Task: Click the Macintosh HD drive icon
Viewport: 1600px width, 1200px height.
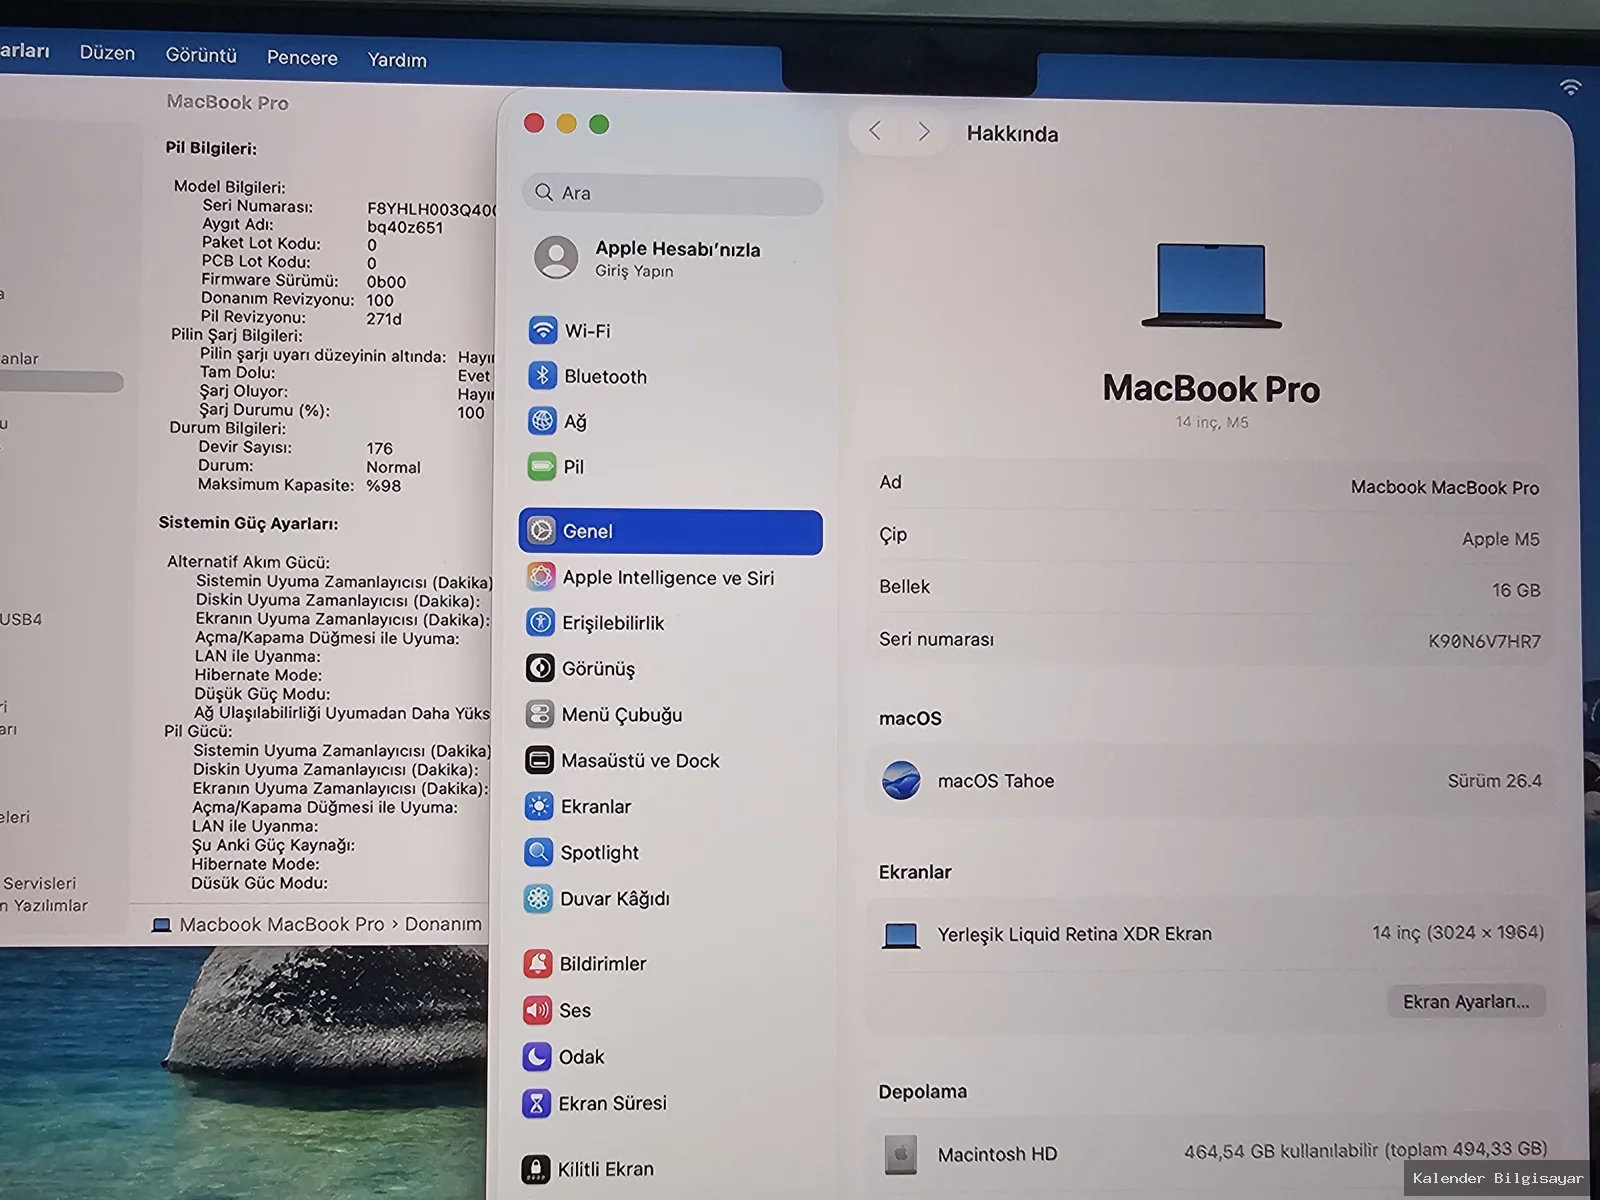Action: (901, 1154)
